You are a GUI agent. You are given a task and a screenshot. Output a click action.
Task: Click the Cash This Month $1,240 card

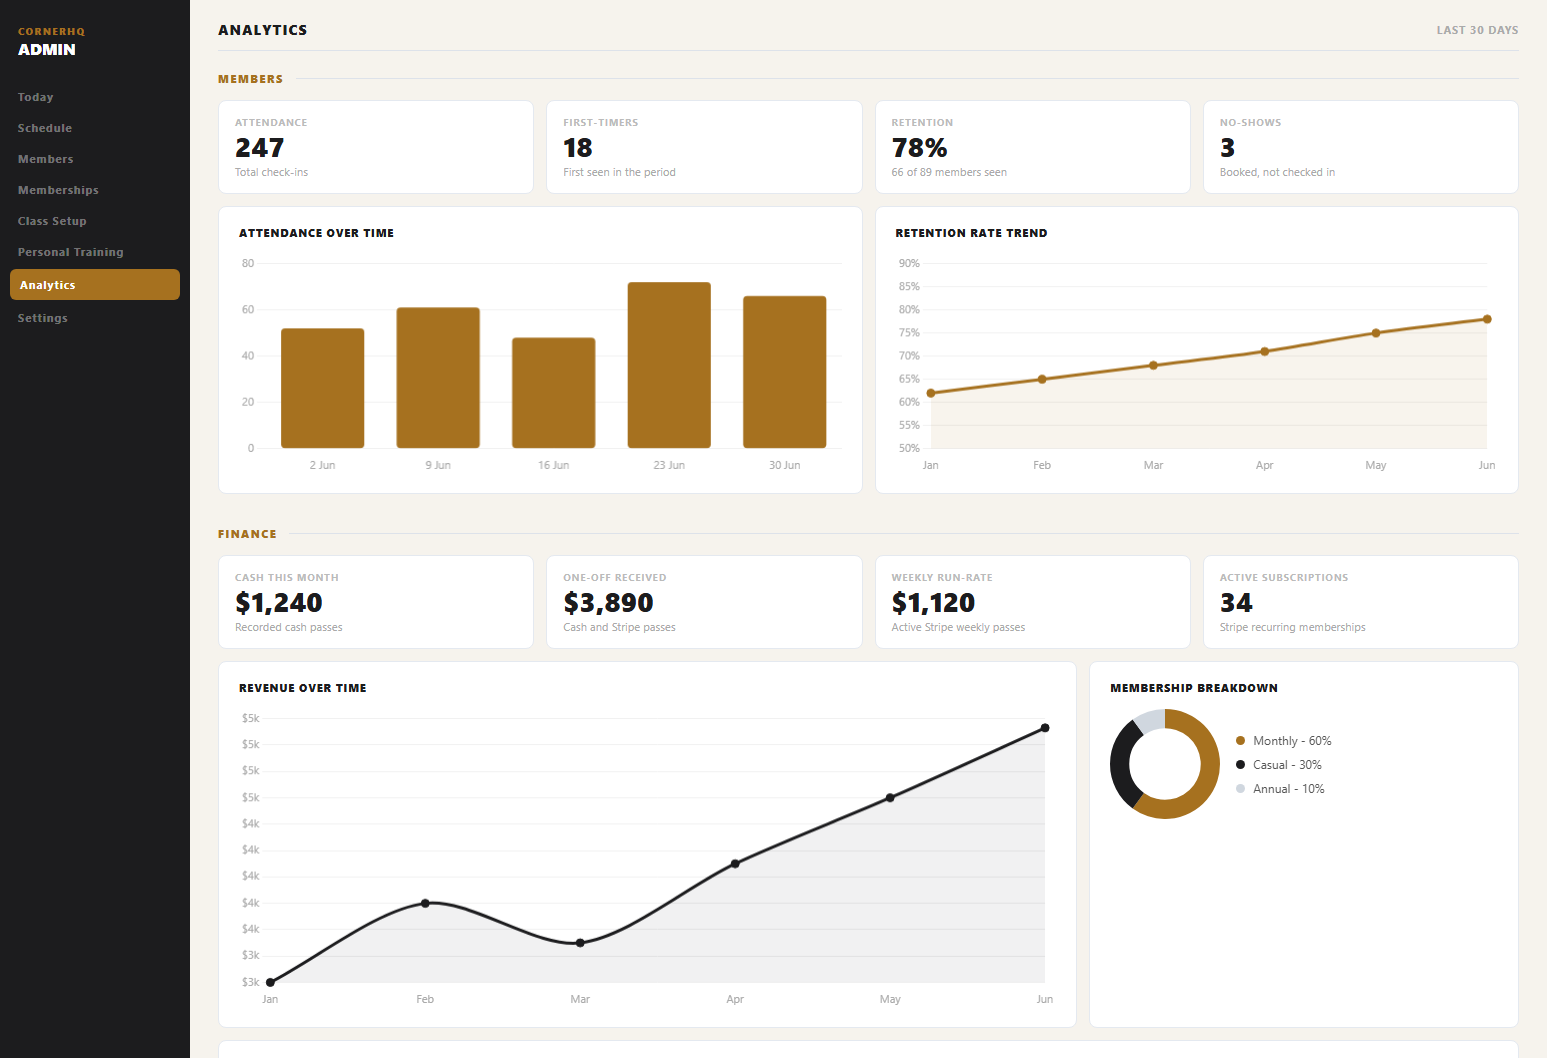click(376, 602)
